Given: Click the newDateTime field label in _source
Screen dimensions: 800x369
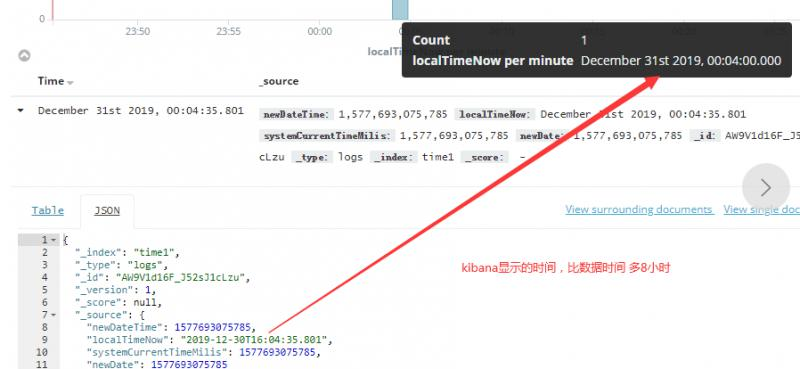Looking at the screenshot, I should click(297, 114).
